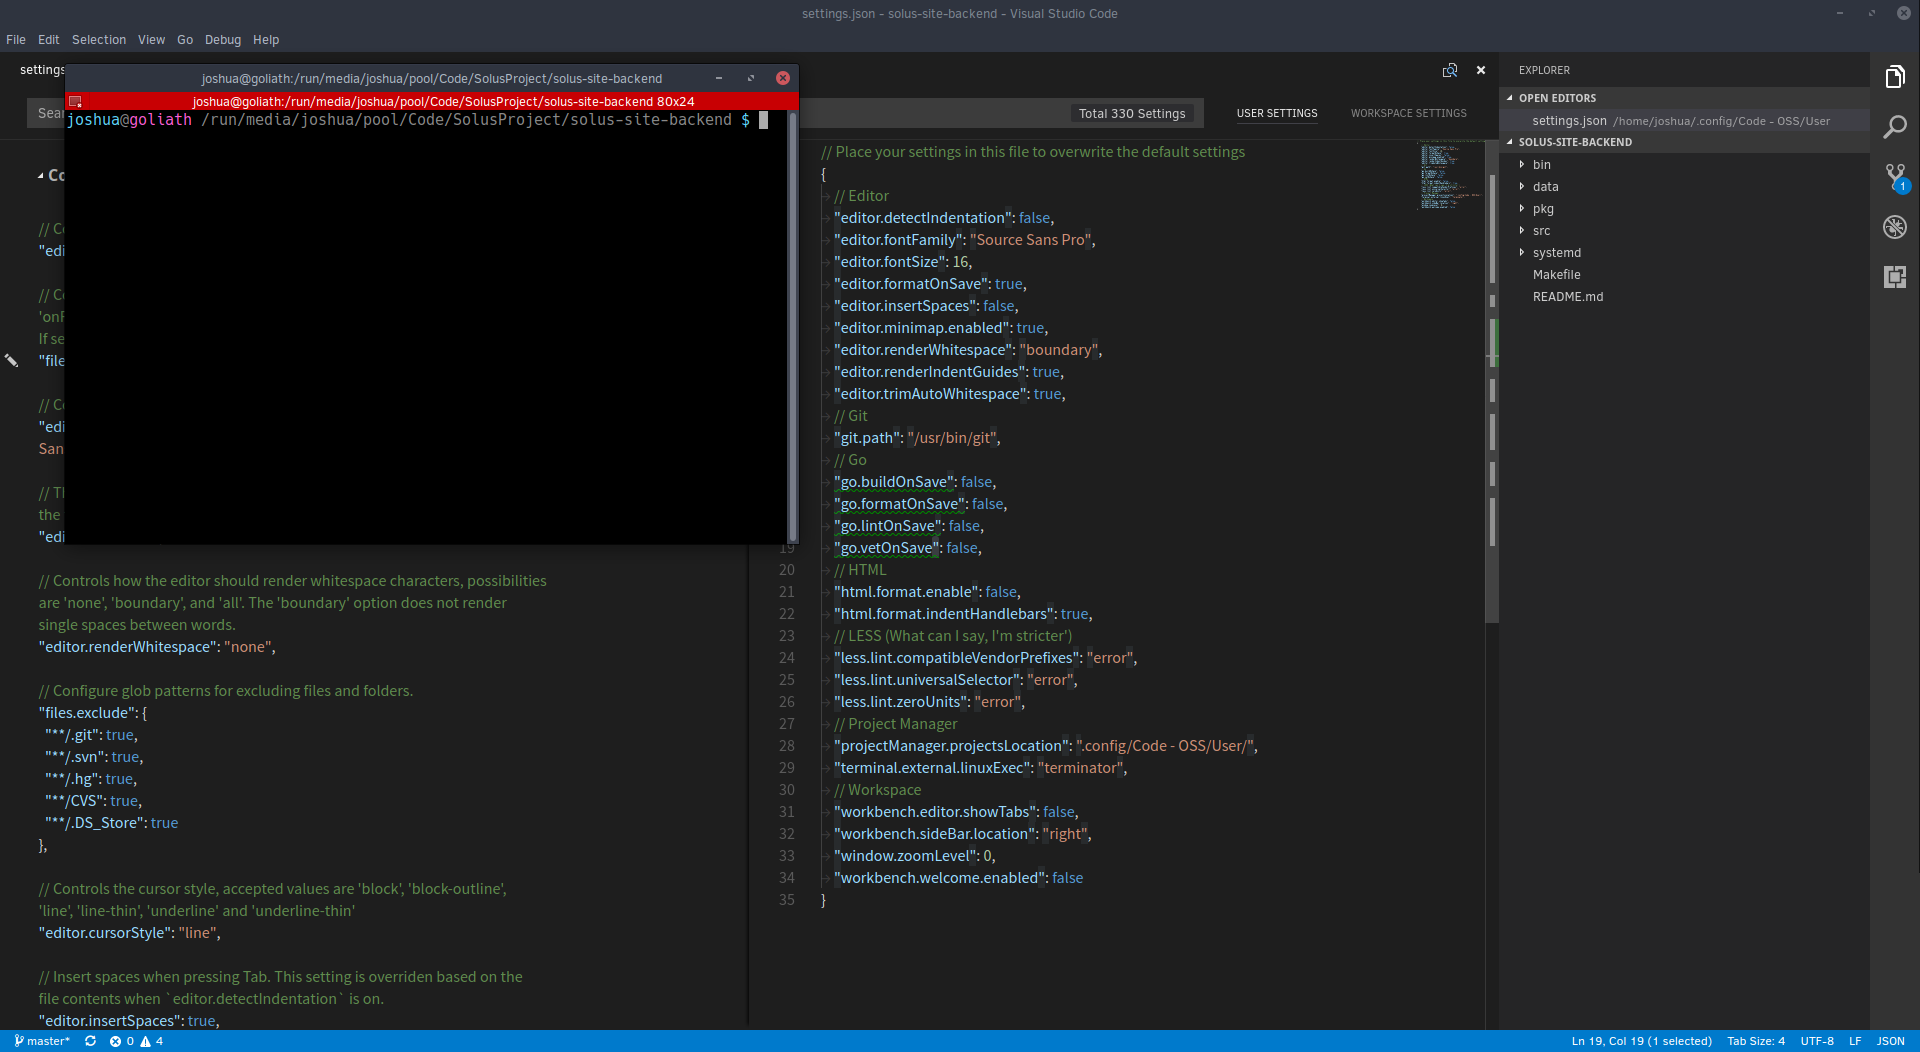Open README.md in explorer

click(1568, 297)
